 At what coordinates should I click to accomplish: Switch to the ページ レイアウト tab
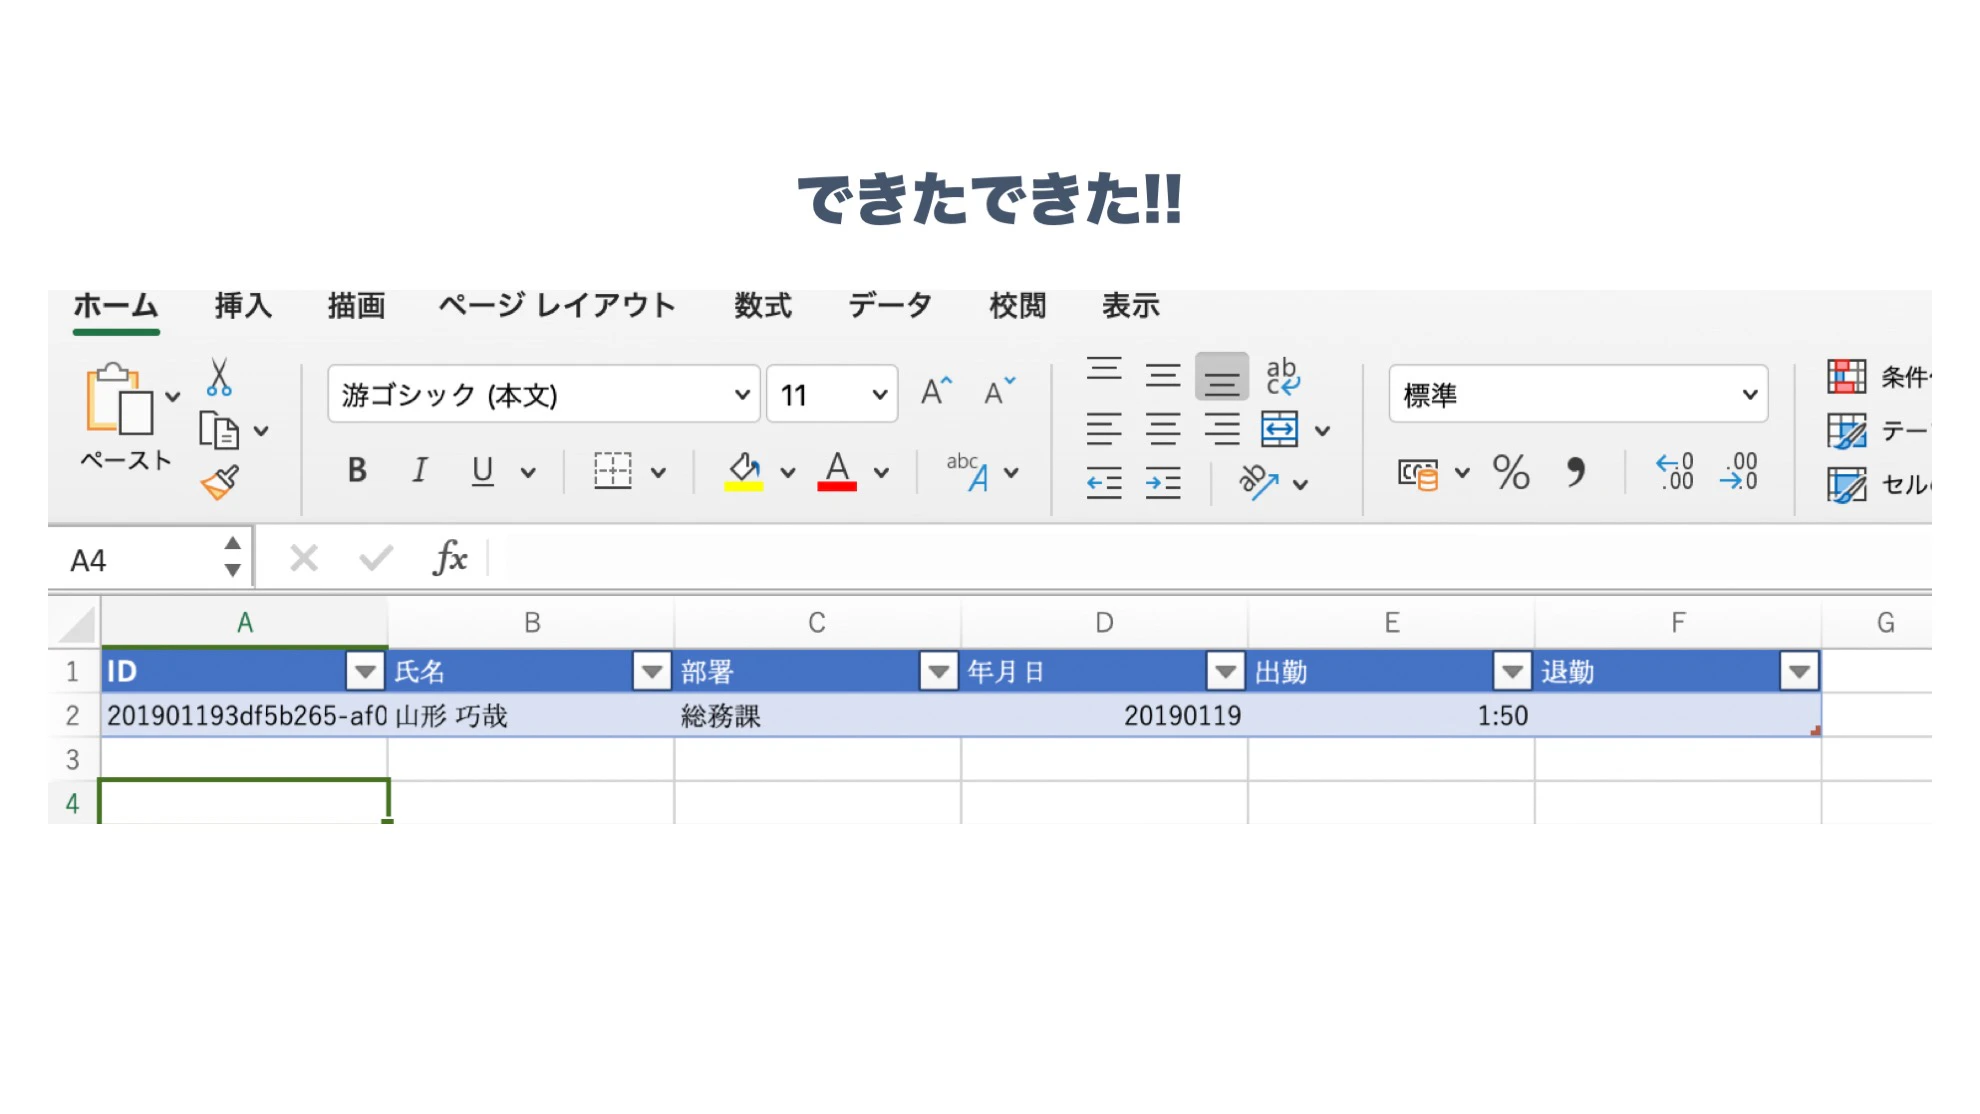coord(557,305)
